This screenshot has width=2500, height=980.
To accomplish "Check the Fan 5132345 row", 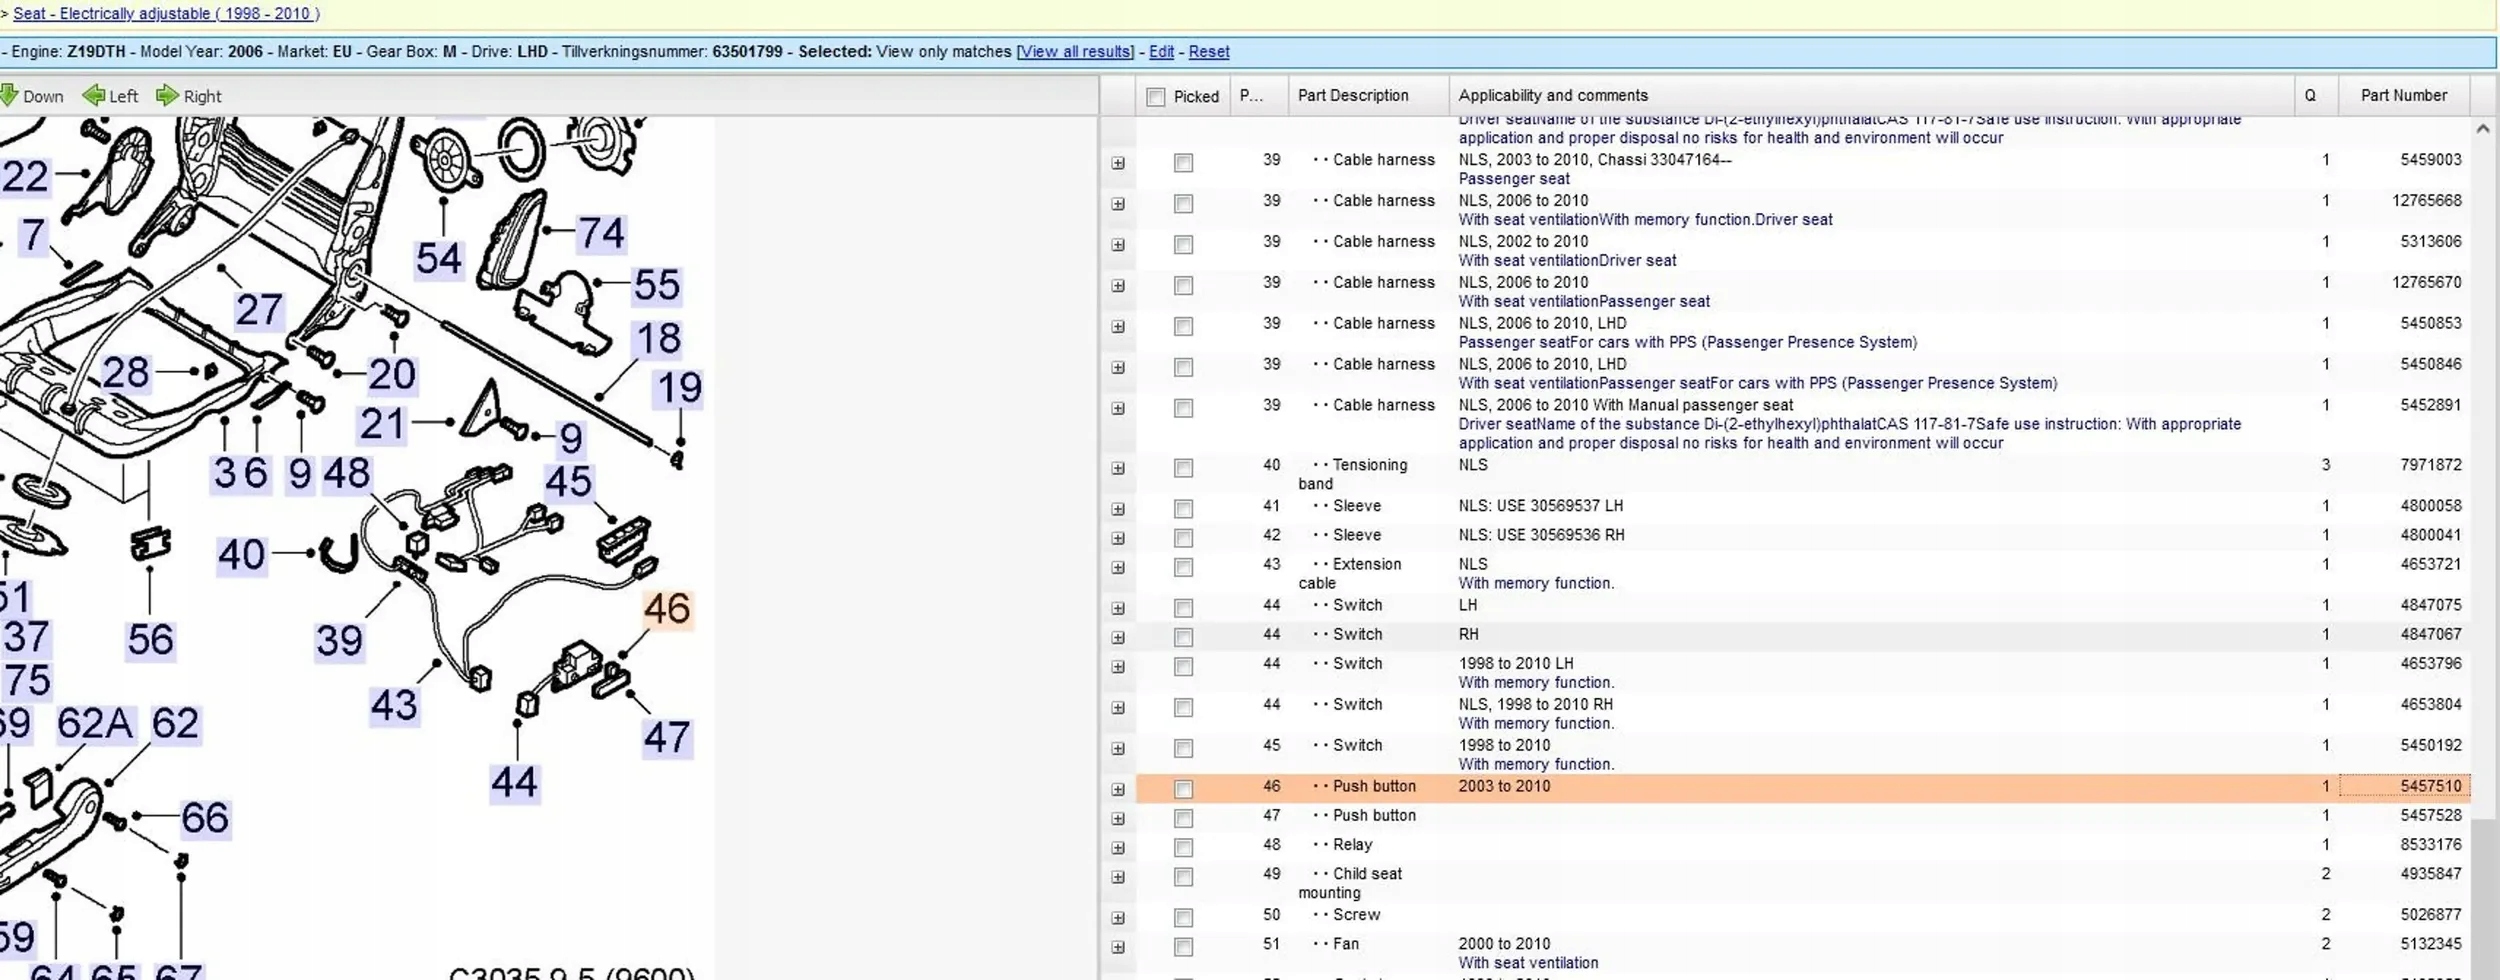I will coord(1183,946).
